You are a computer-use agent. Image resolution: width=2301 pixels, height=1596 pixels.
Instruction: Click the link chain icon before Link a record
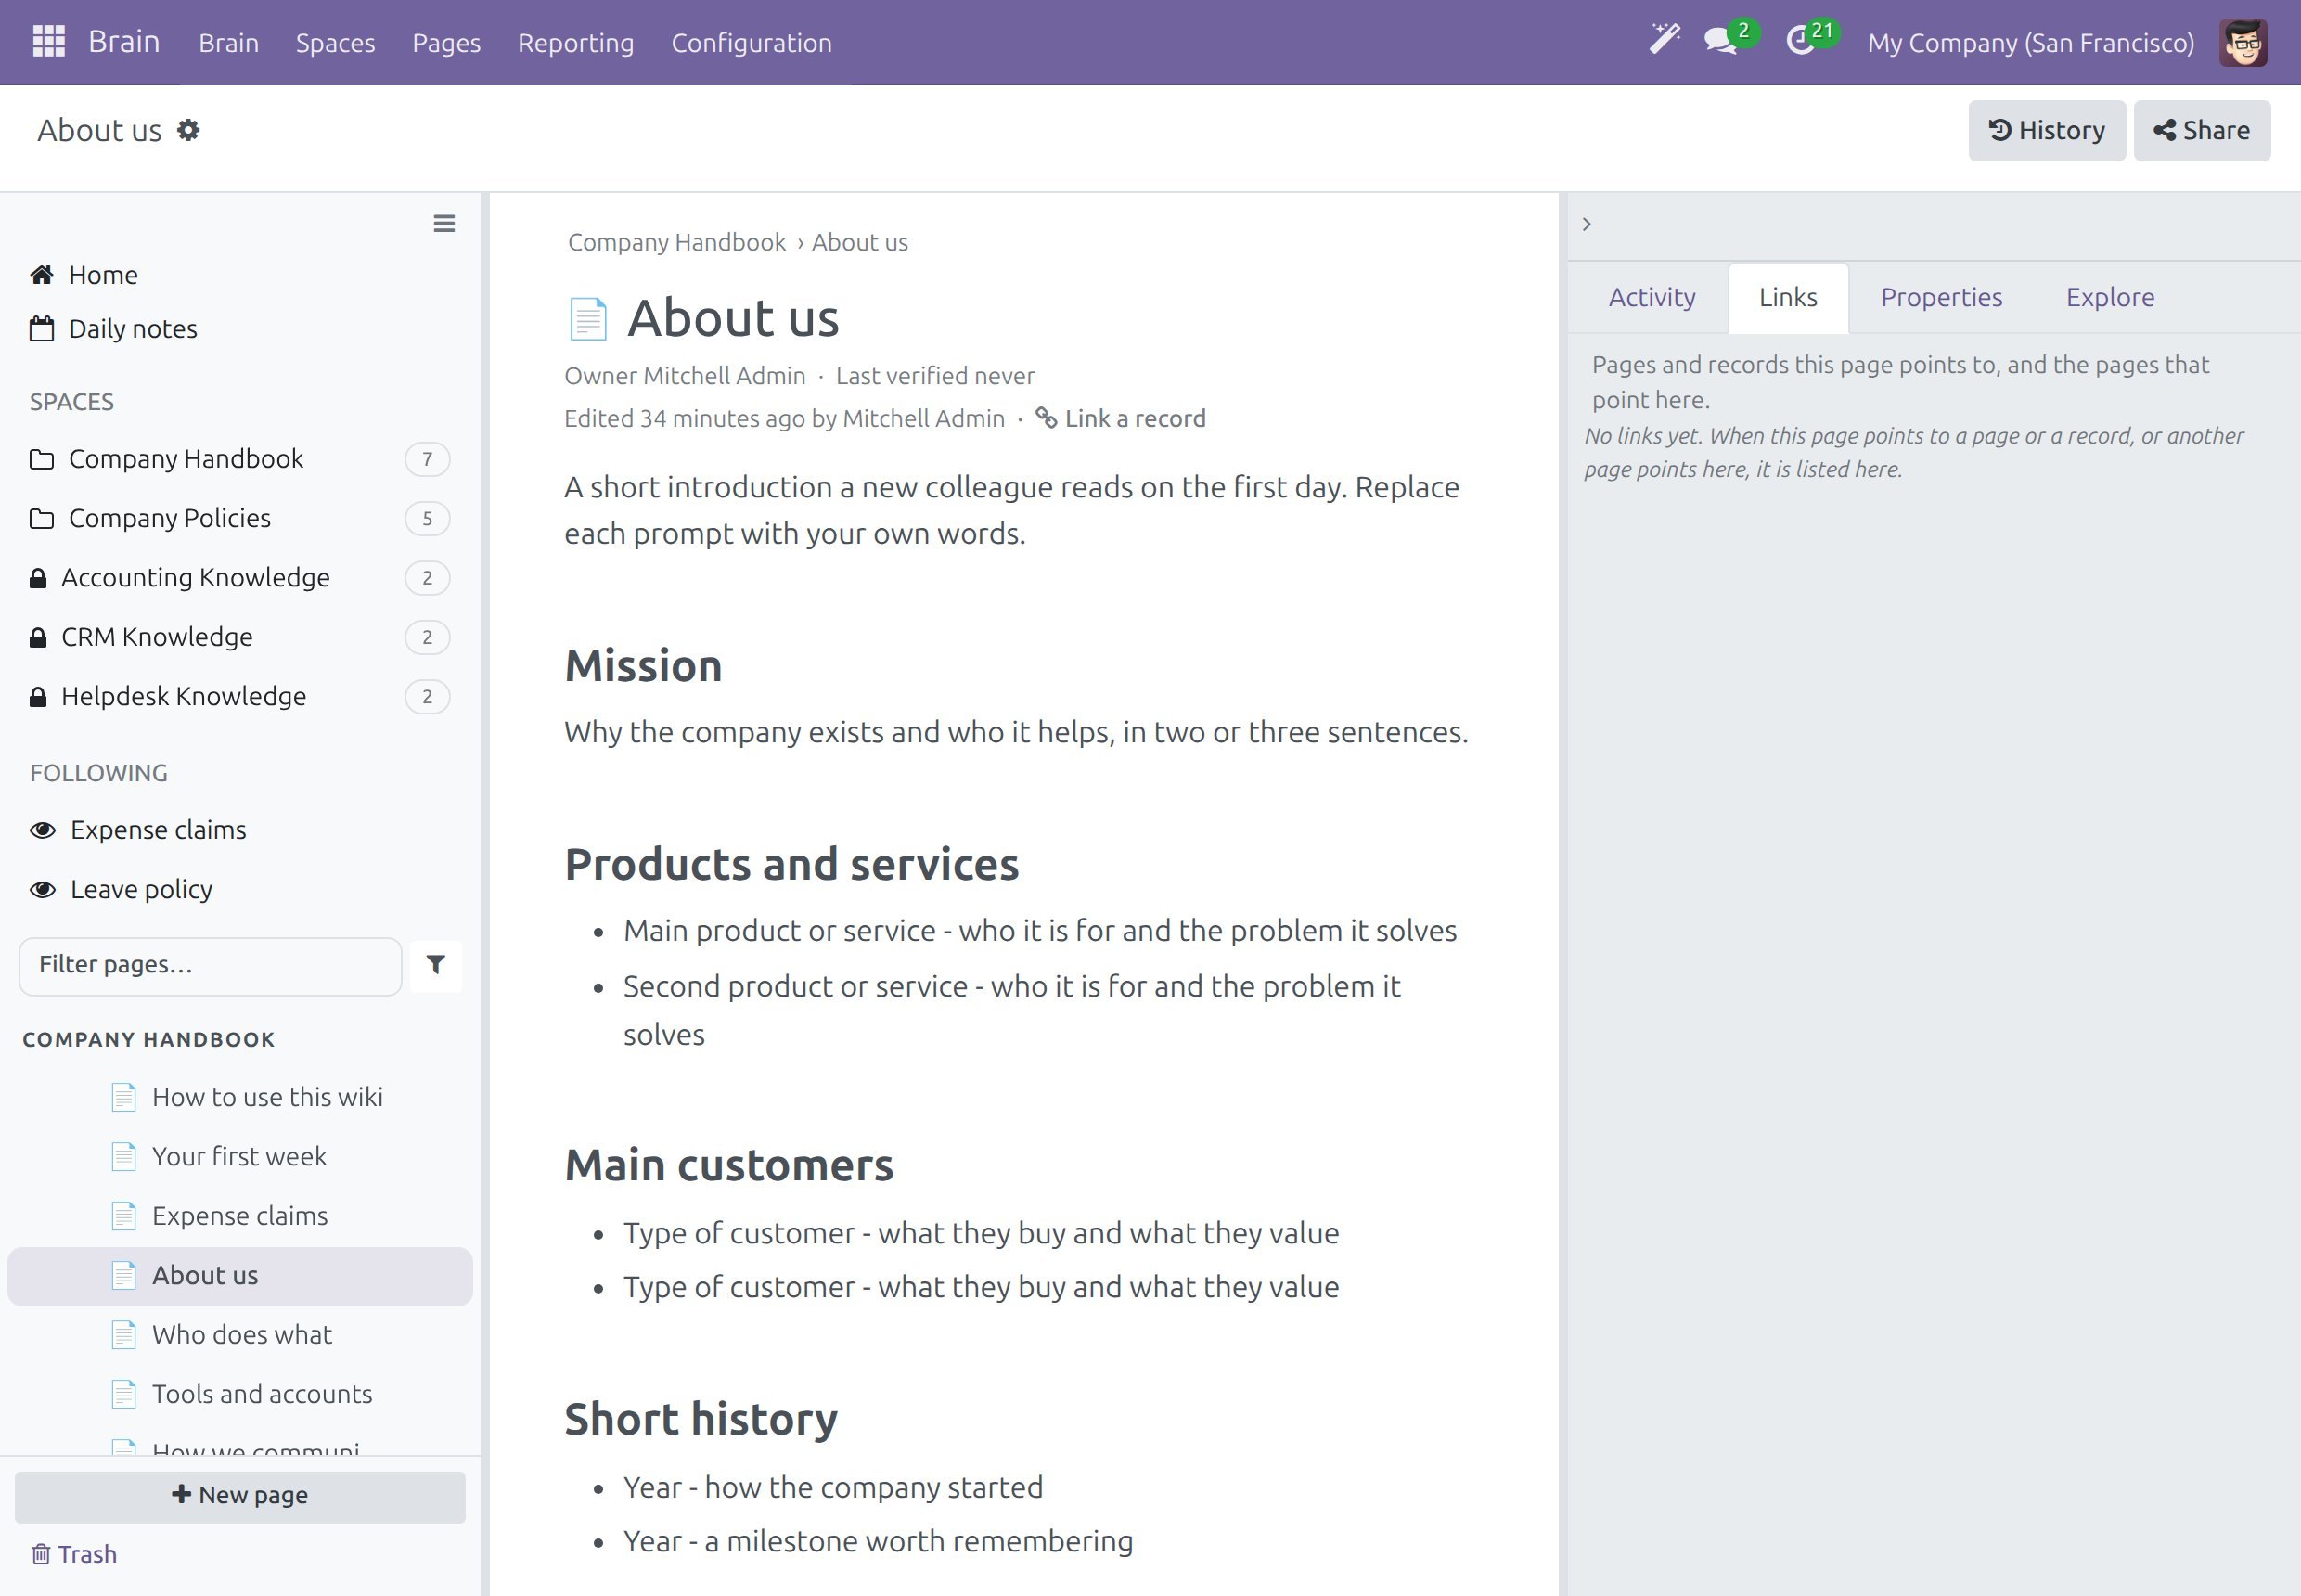click(x=1046, y=418)
